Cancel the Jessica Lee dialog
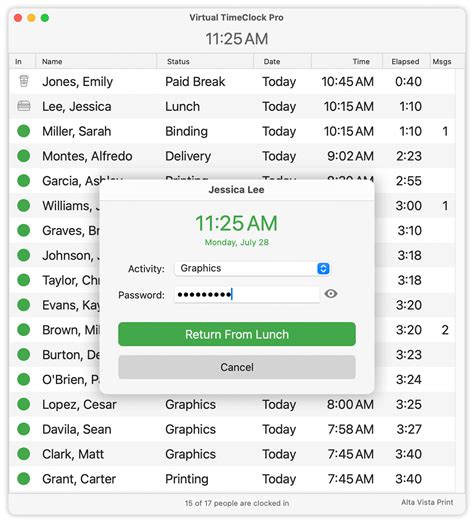The height and width of the screenshot is (523, 474). pos(237,367)
